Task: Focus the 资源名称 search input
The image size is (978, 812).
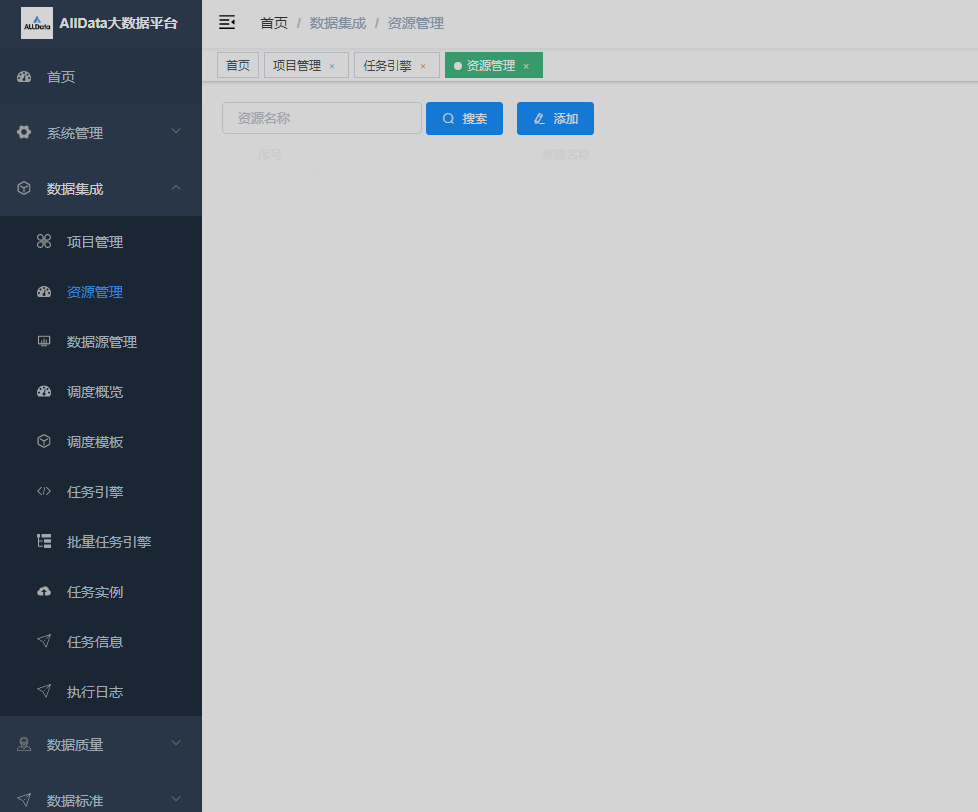Action: [321, 118]
